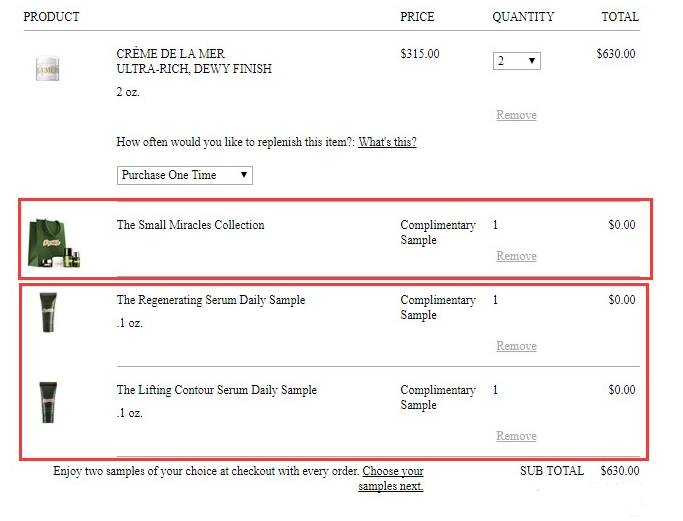The image size is (683, 521).
Task: Follow the Choose your samples next link
Action: pos(391,478)
